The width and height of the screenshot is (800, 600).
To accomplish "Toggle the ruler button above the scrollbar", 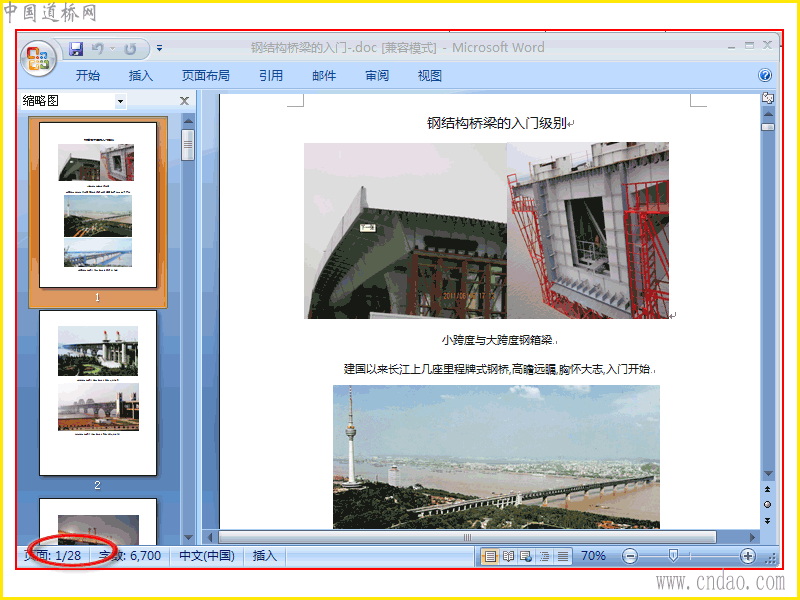I will [x=768, y=97].
